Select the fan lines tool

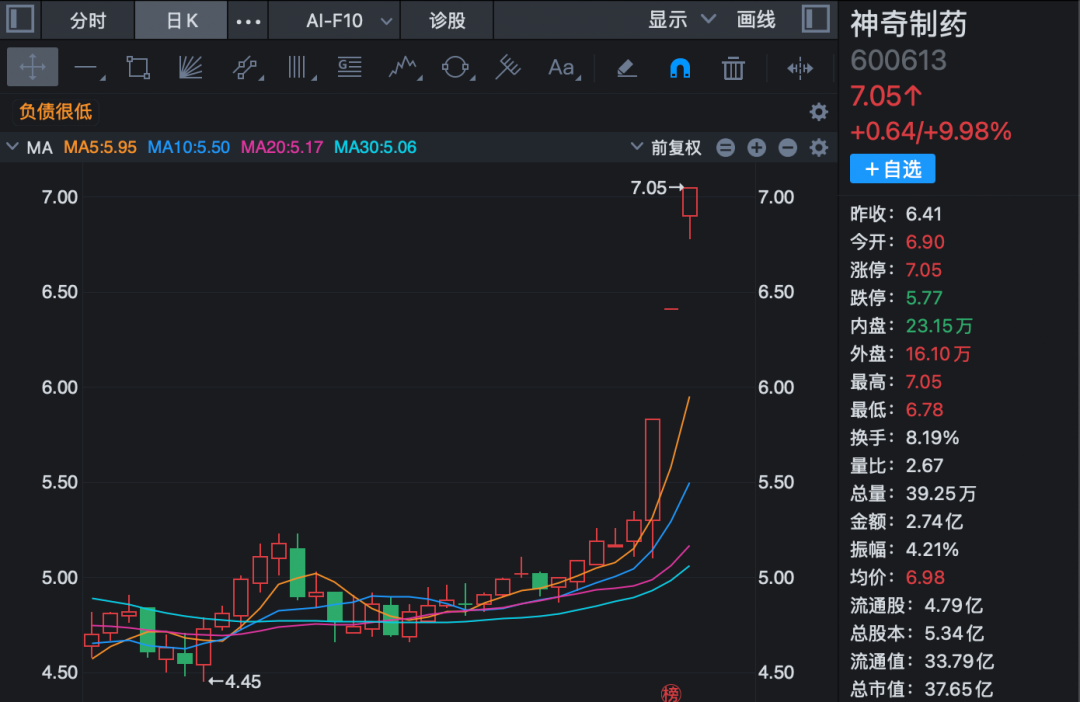190,68
